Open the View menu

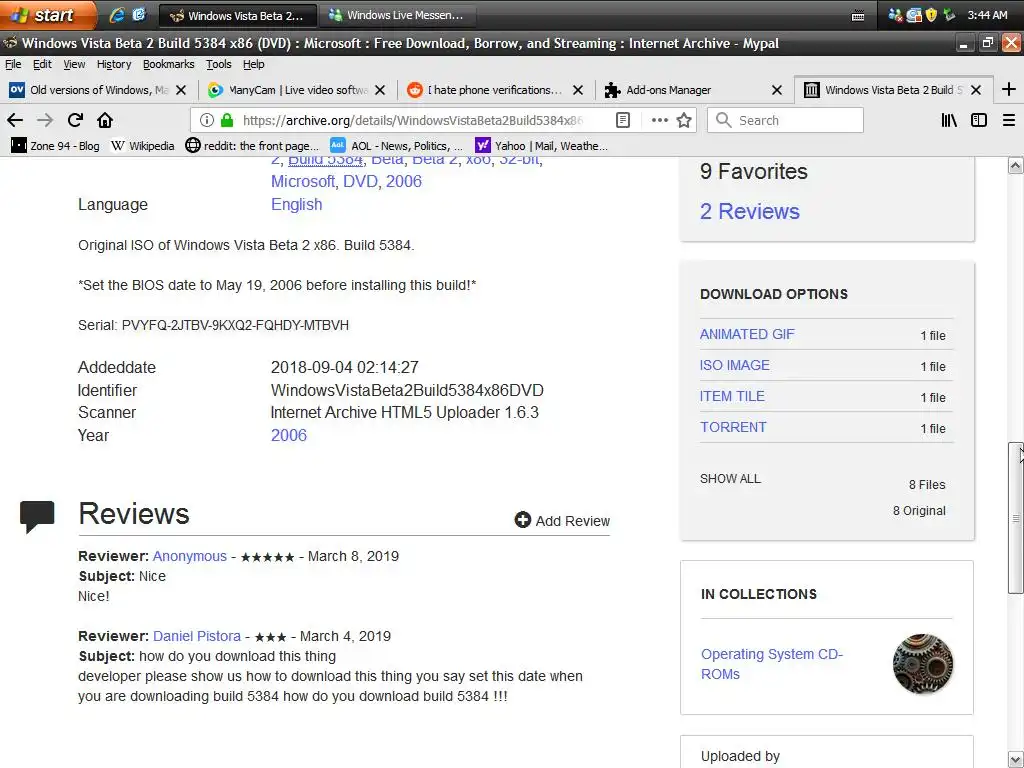74,64
